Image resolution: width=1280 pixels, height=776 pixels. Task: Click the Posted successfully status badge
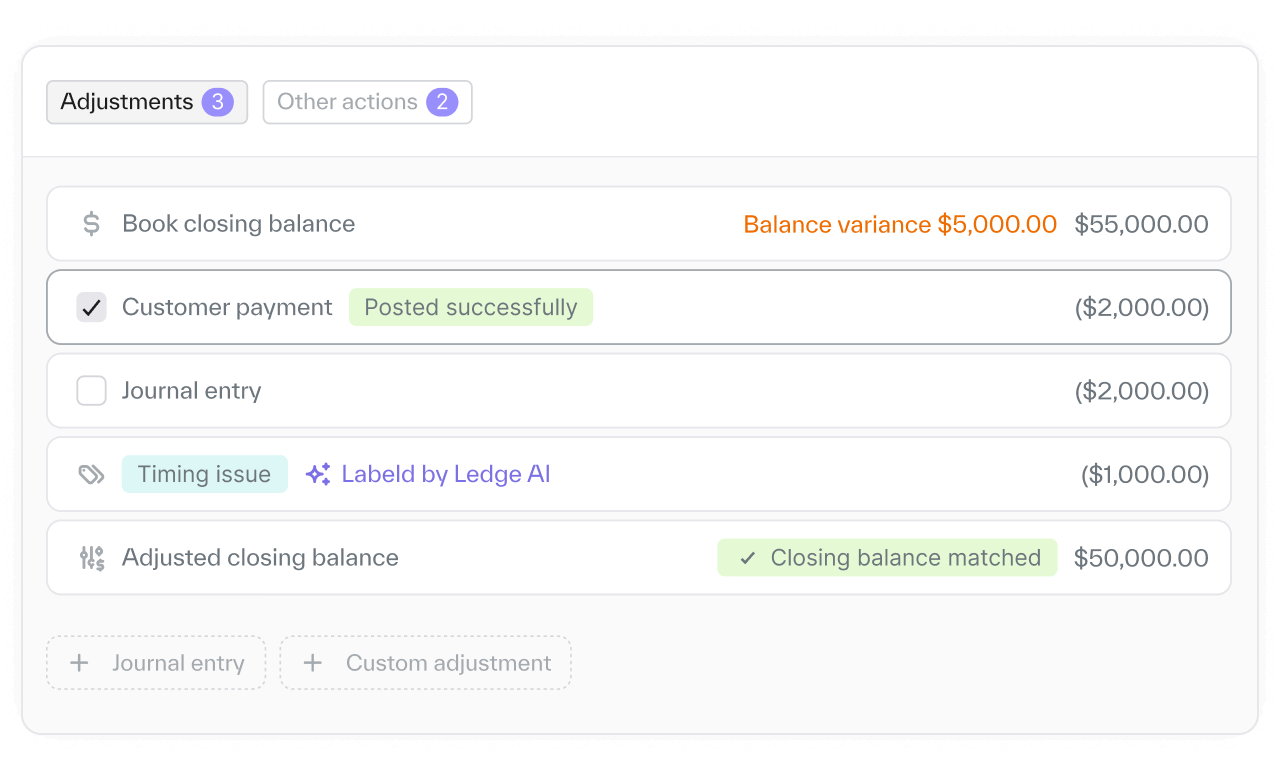click(470, 307)
